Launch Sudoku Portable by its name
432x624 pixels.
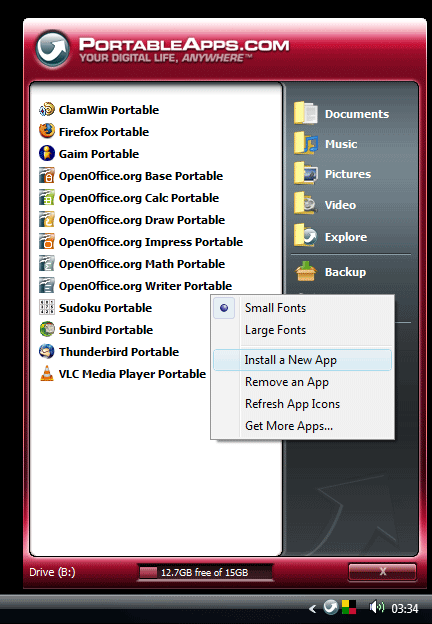105,308
